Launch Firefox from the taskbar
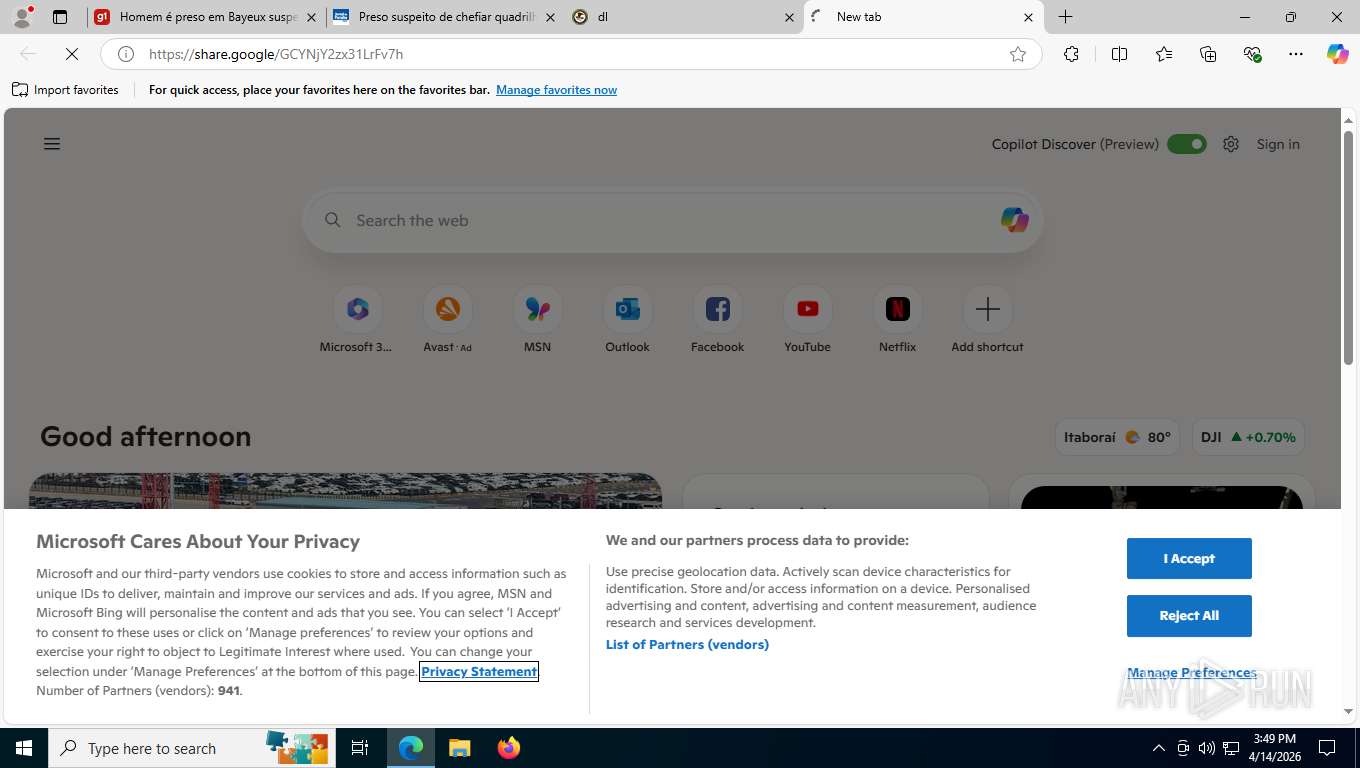1360x768 pixels. pos(509,748)
